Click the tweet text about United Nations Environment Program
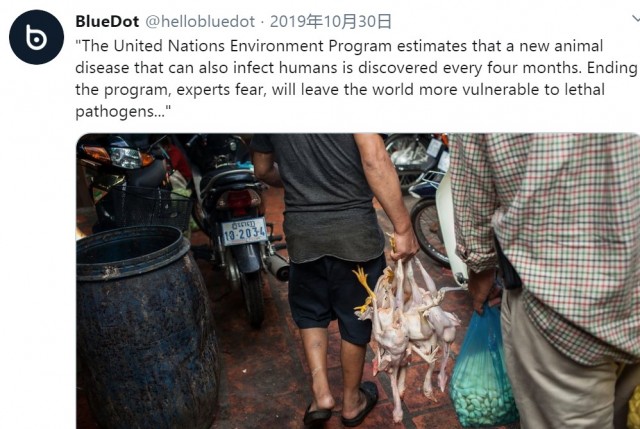 tap(356, 78)
